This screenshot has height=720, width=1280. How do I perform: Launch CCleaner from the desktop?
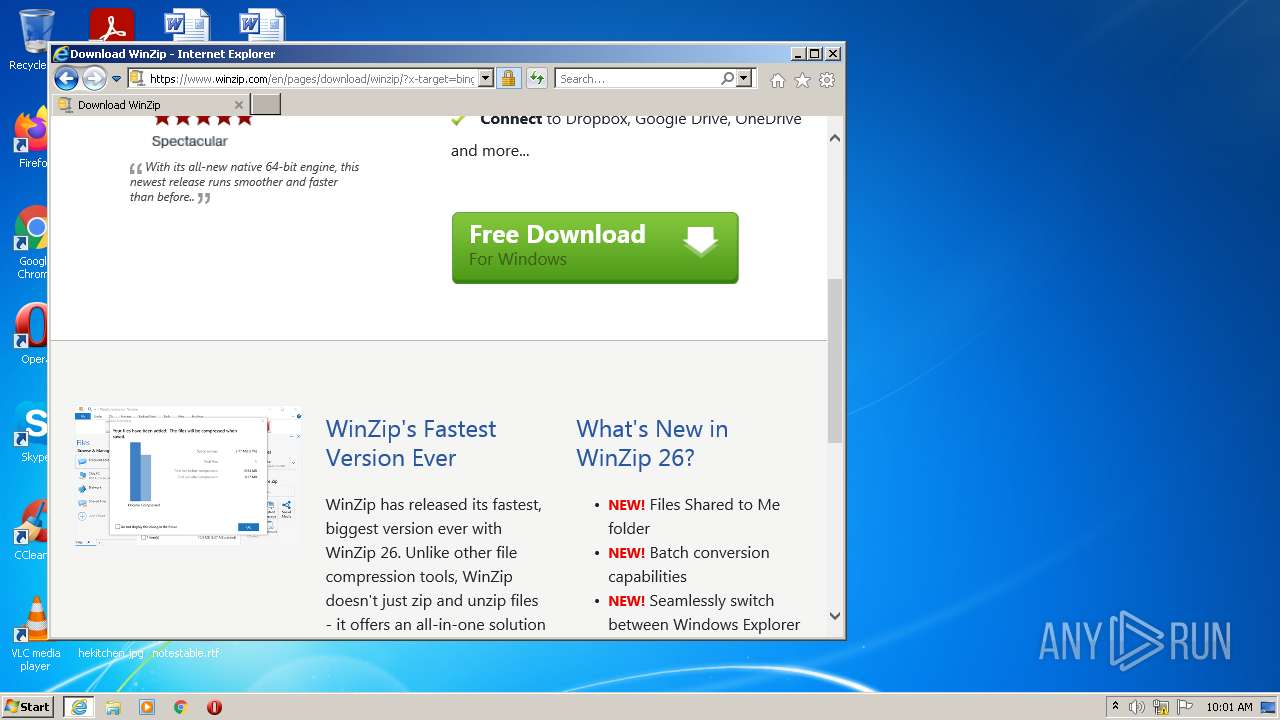click(x=32, y=530)
